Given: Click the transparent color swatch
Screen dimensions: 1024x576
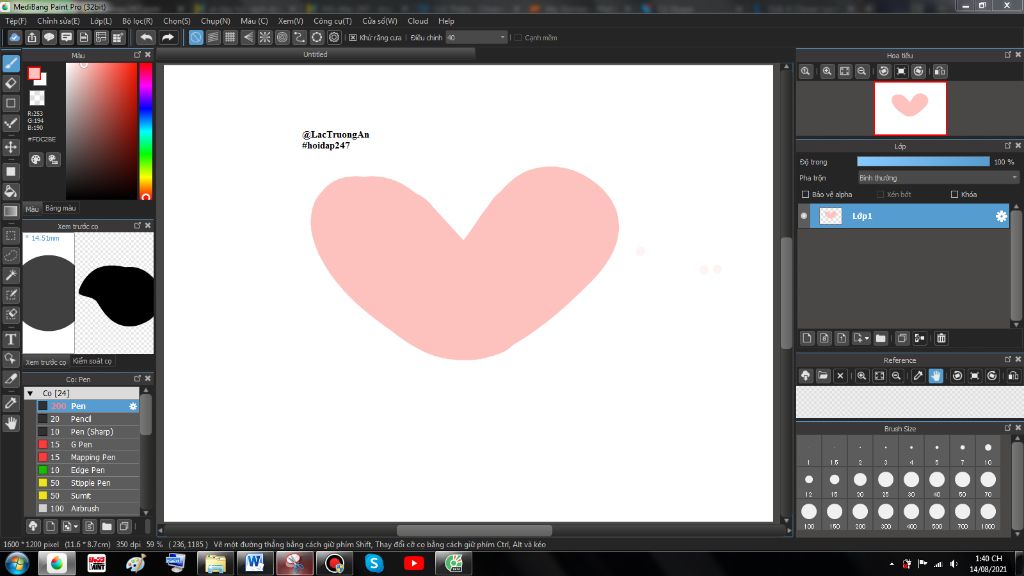Looking at the screenshot, I should click(x=37, y=98).
